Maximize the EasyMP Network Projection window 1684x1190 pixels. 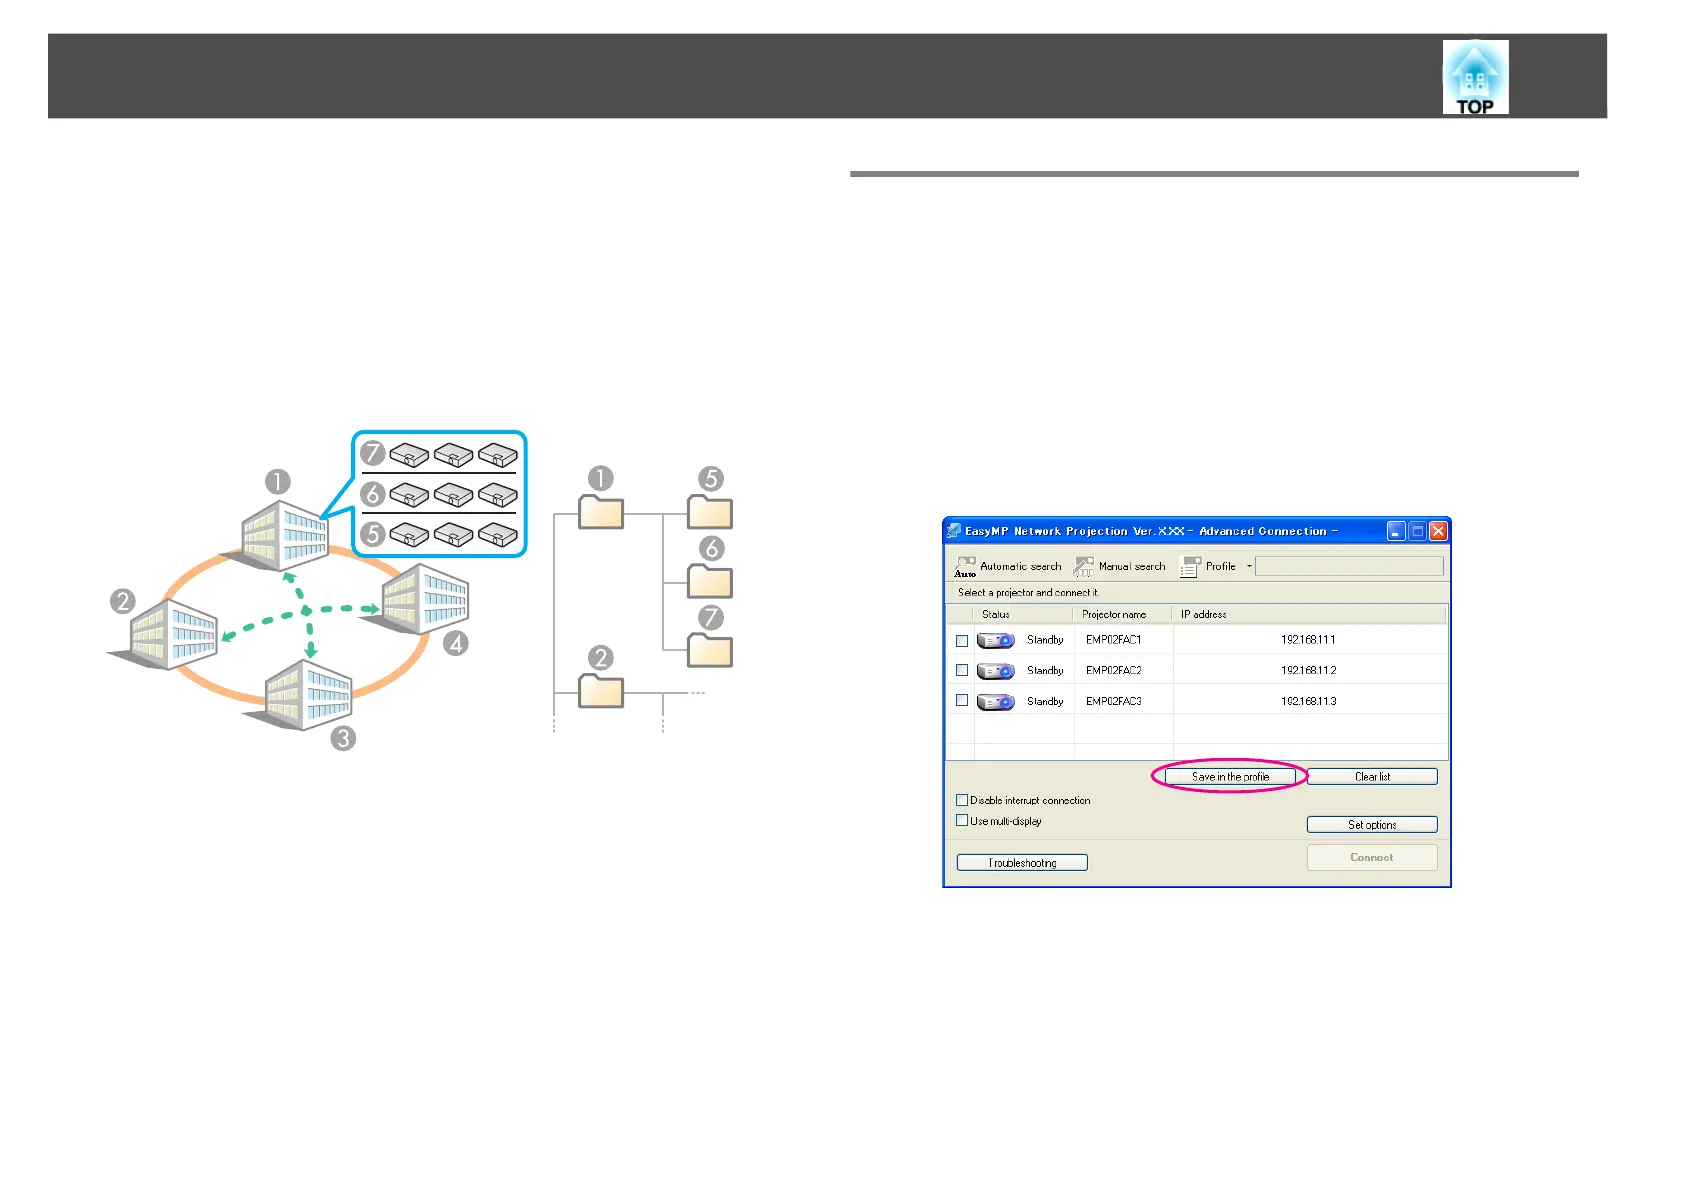coord(1417,531)
